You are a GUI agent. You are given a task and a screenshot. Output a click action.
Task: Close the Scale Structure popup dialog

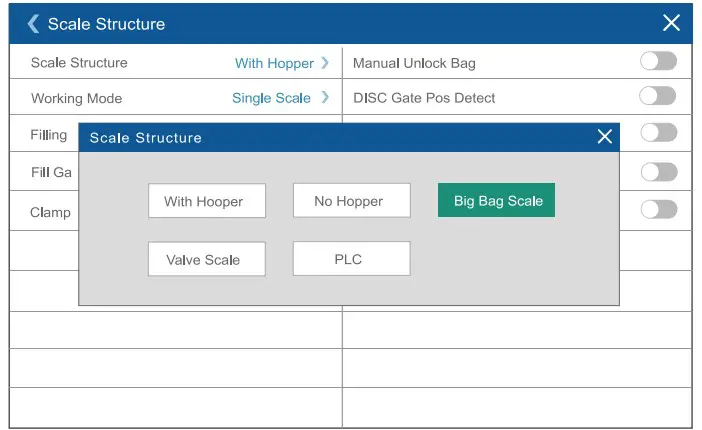pyautogui.click(x=604, y=137)
